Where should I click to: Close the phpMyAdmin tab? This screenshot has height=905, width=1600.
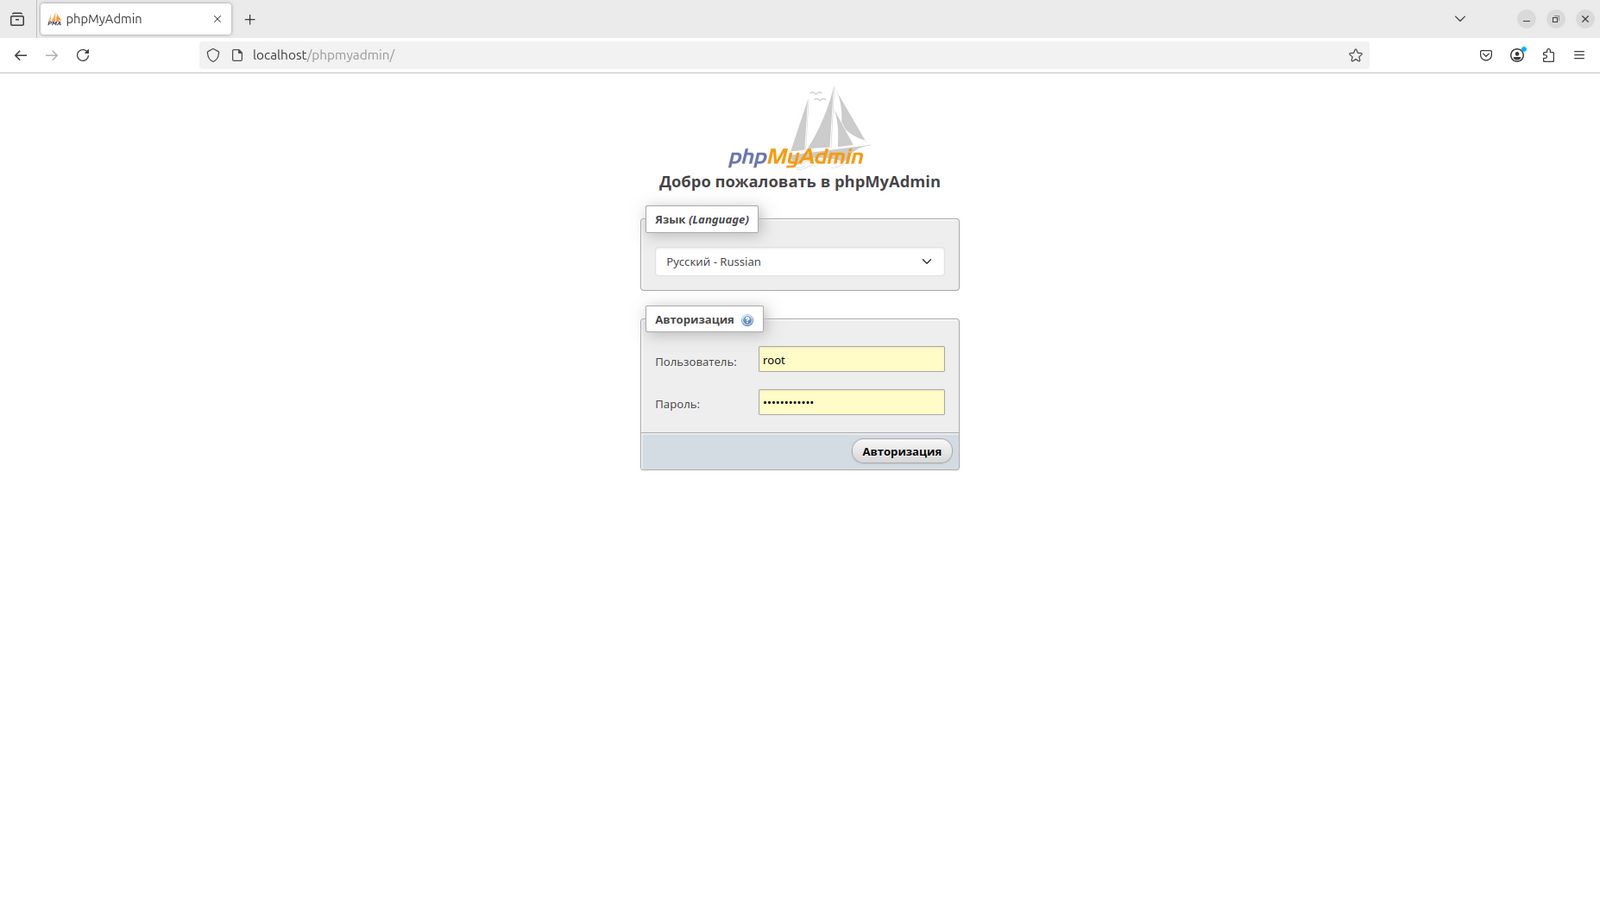217,19
